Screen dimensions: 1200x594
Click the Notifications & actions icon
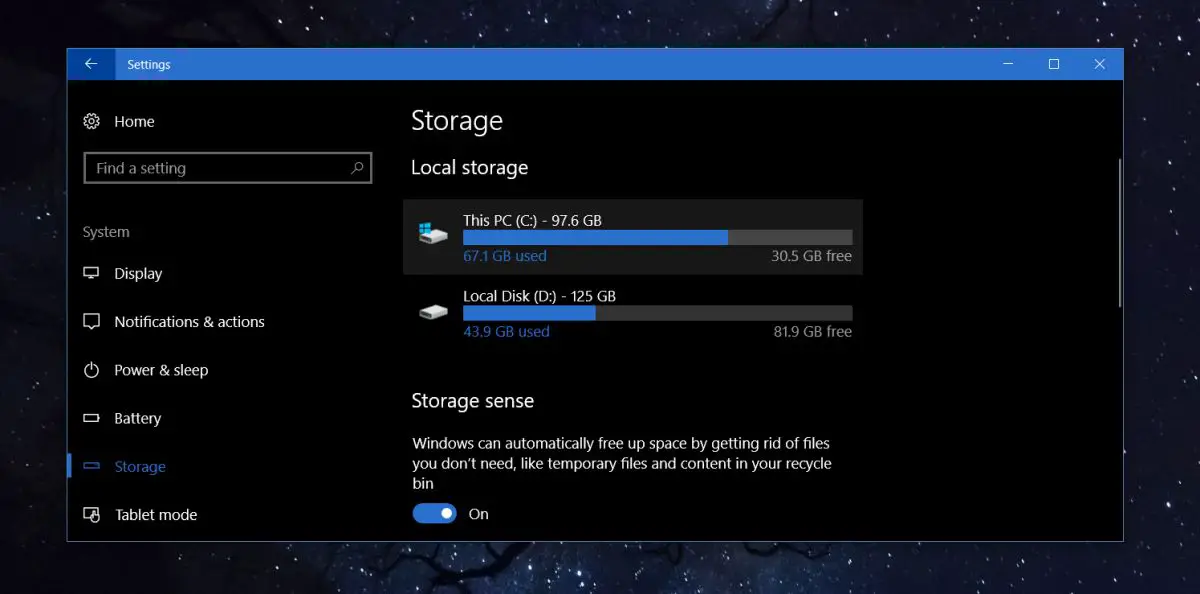click(x=92, y=321)
